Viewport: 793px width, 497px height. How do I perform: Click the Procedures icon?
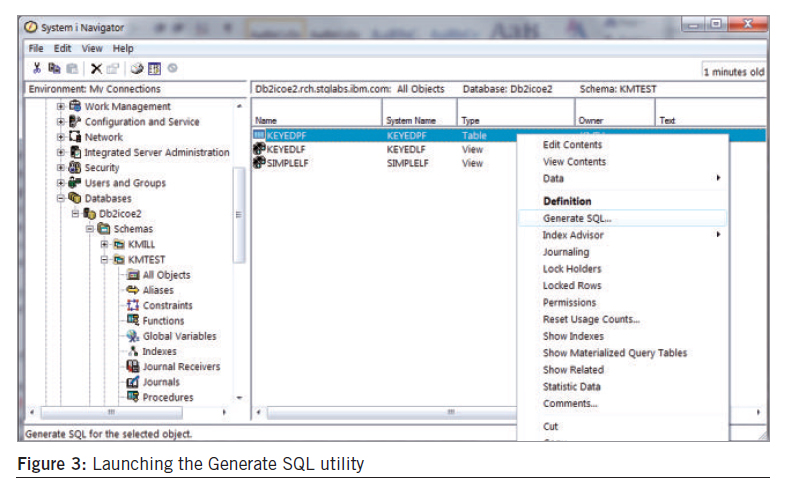pos(133,397)
